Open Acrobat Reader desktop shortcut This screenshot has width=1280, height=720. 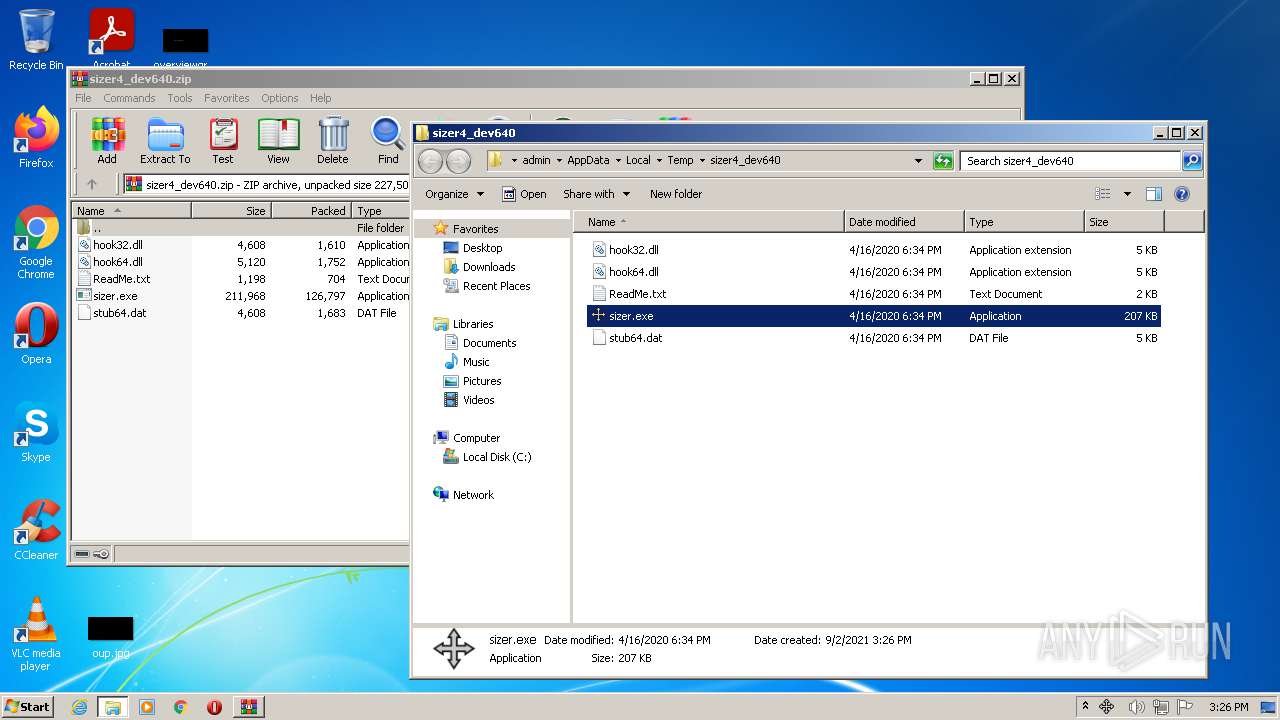[112, 38]
